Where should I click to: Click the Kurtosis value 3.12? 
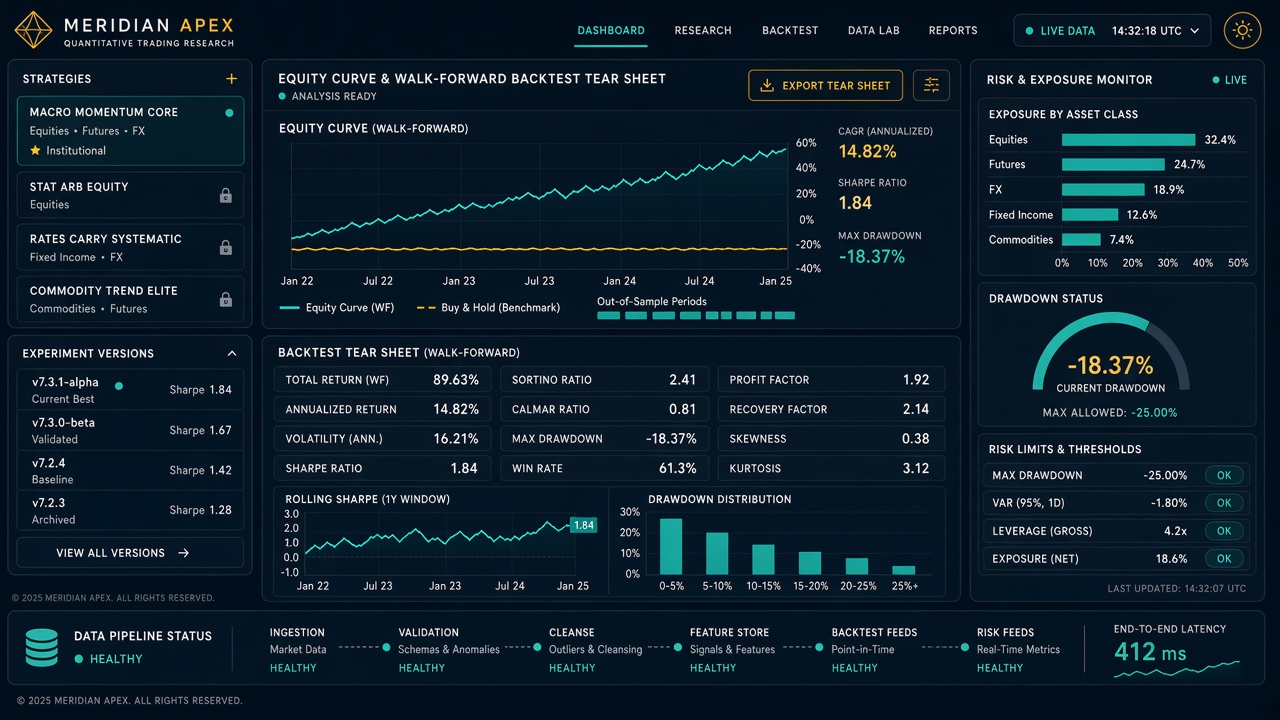click(x=916, y=468)
